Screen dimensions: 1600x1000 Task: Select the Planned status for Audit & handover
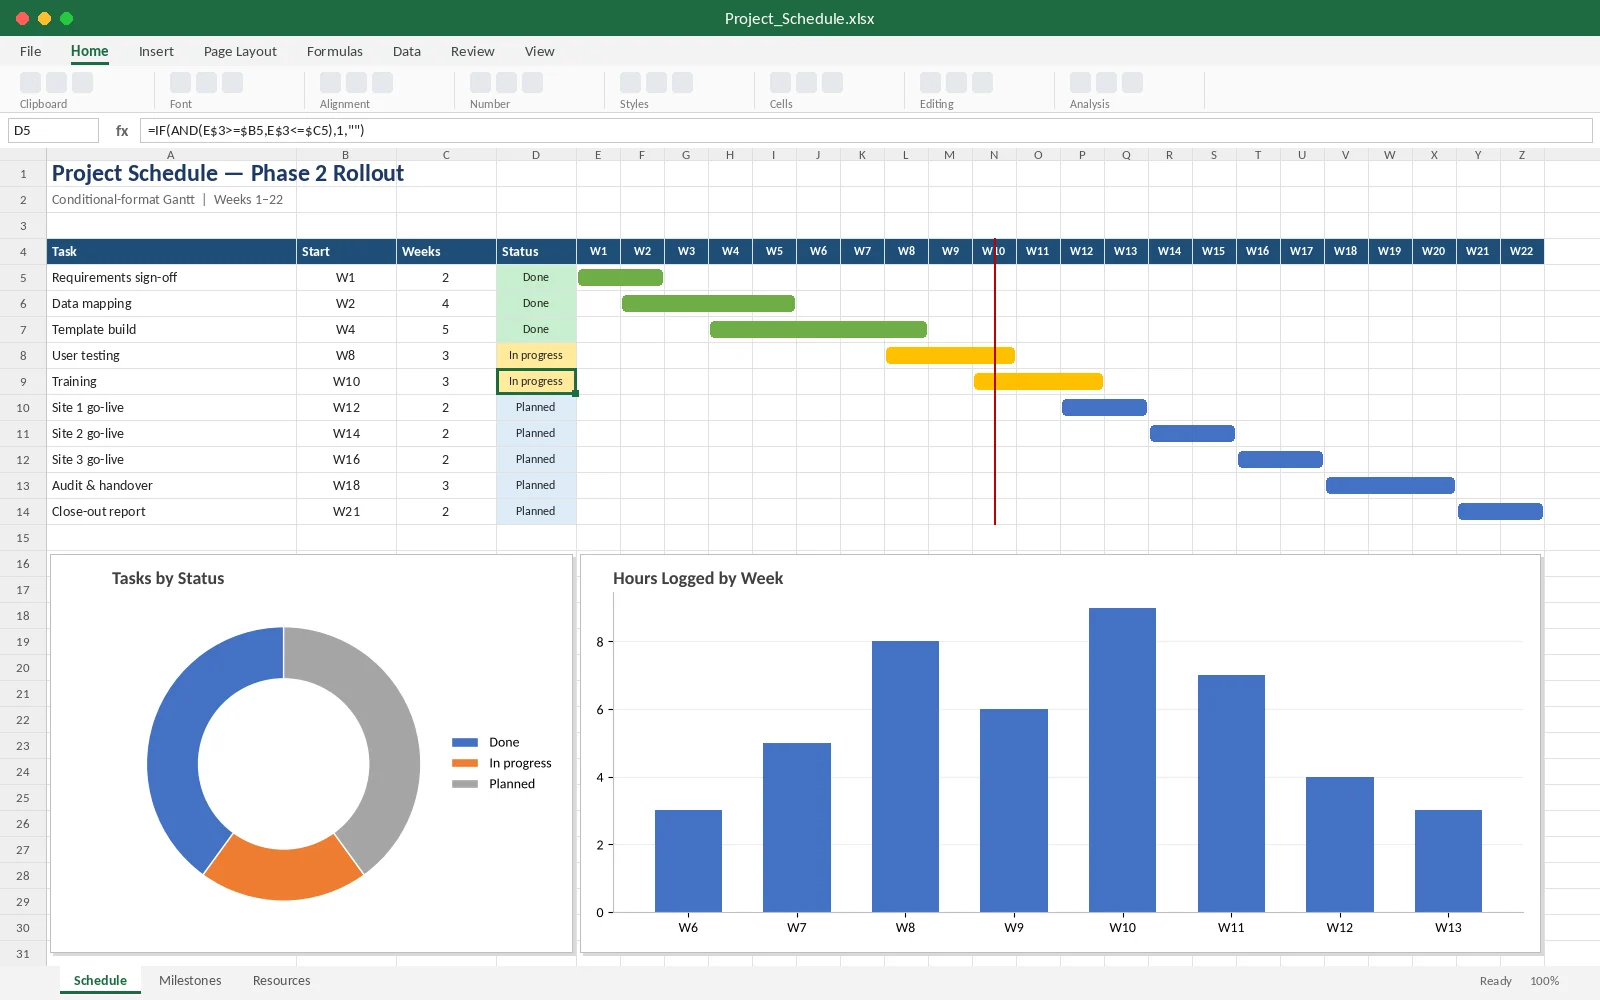536,485
